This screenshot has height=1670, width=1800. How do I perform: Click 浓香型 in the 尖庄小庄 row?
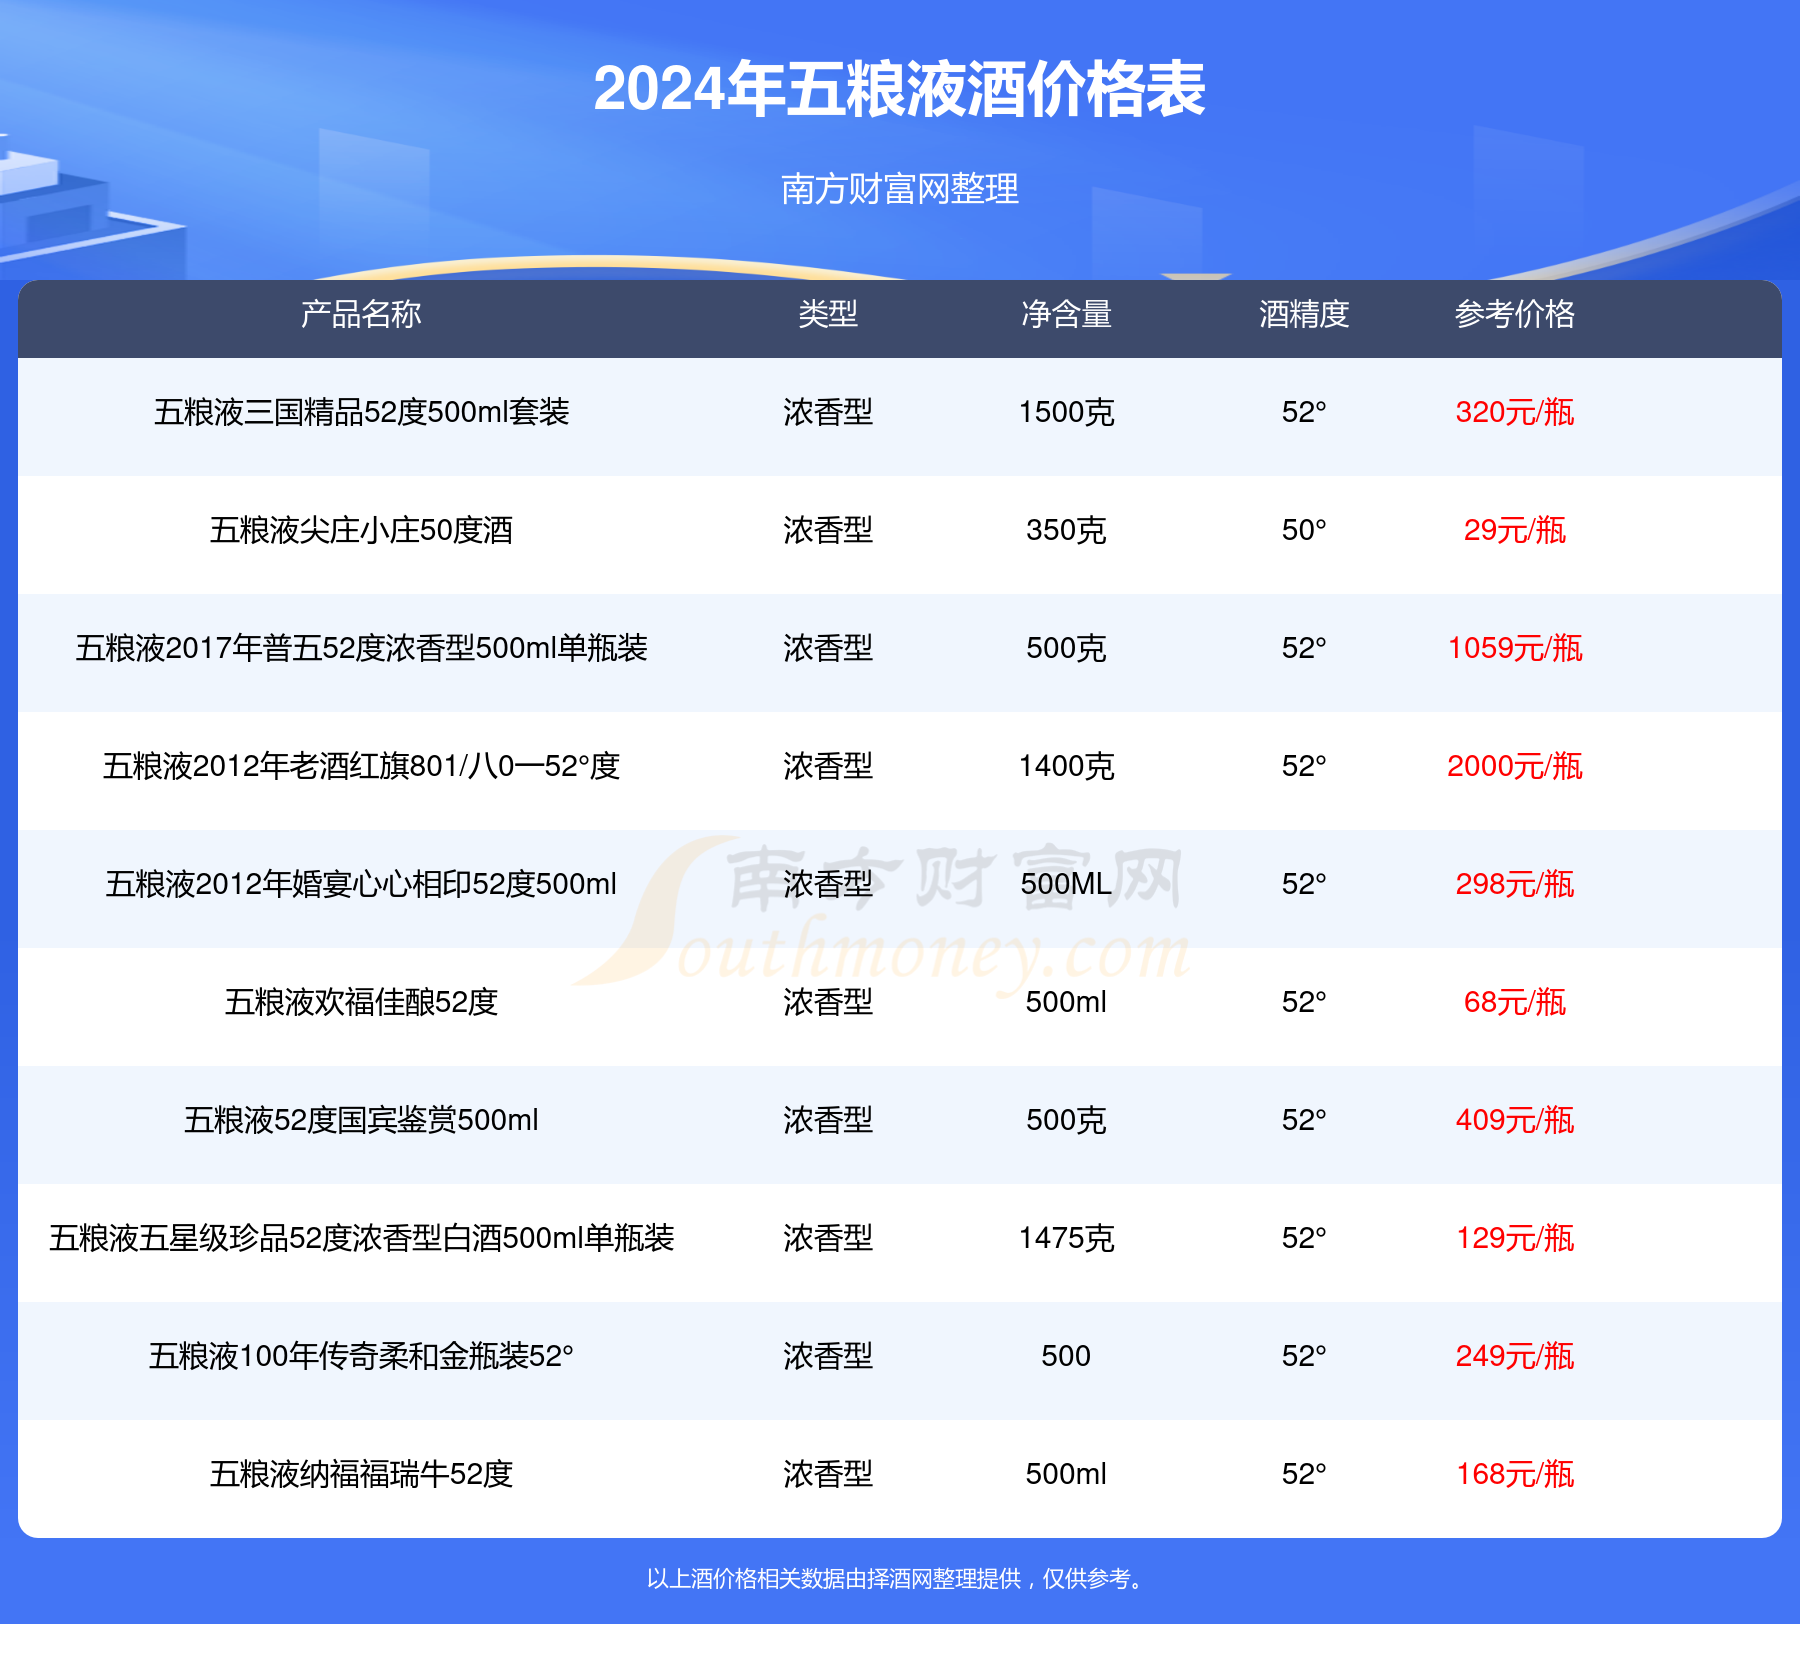828,530
